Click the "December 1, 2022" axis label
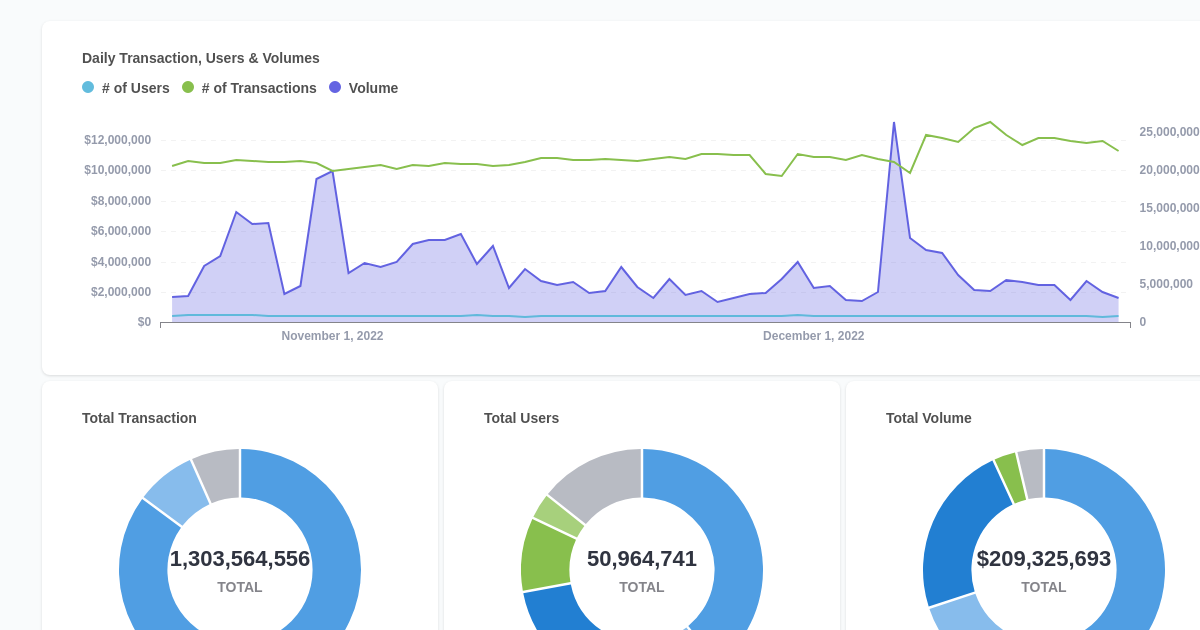1200x630 pixels. pyautogui.click(x=813, y=336)
